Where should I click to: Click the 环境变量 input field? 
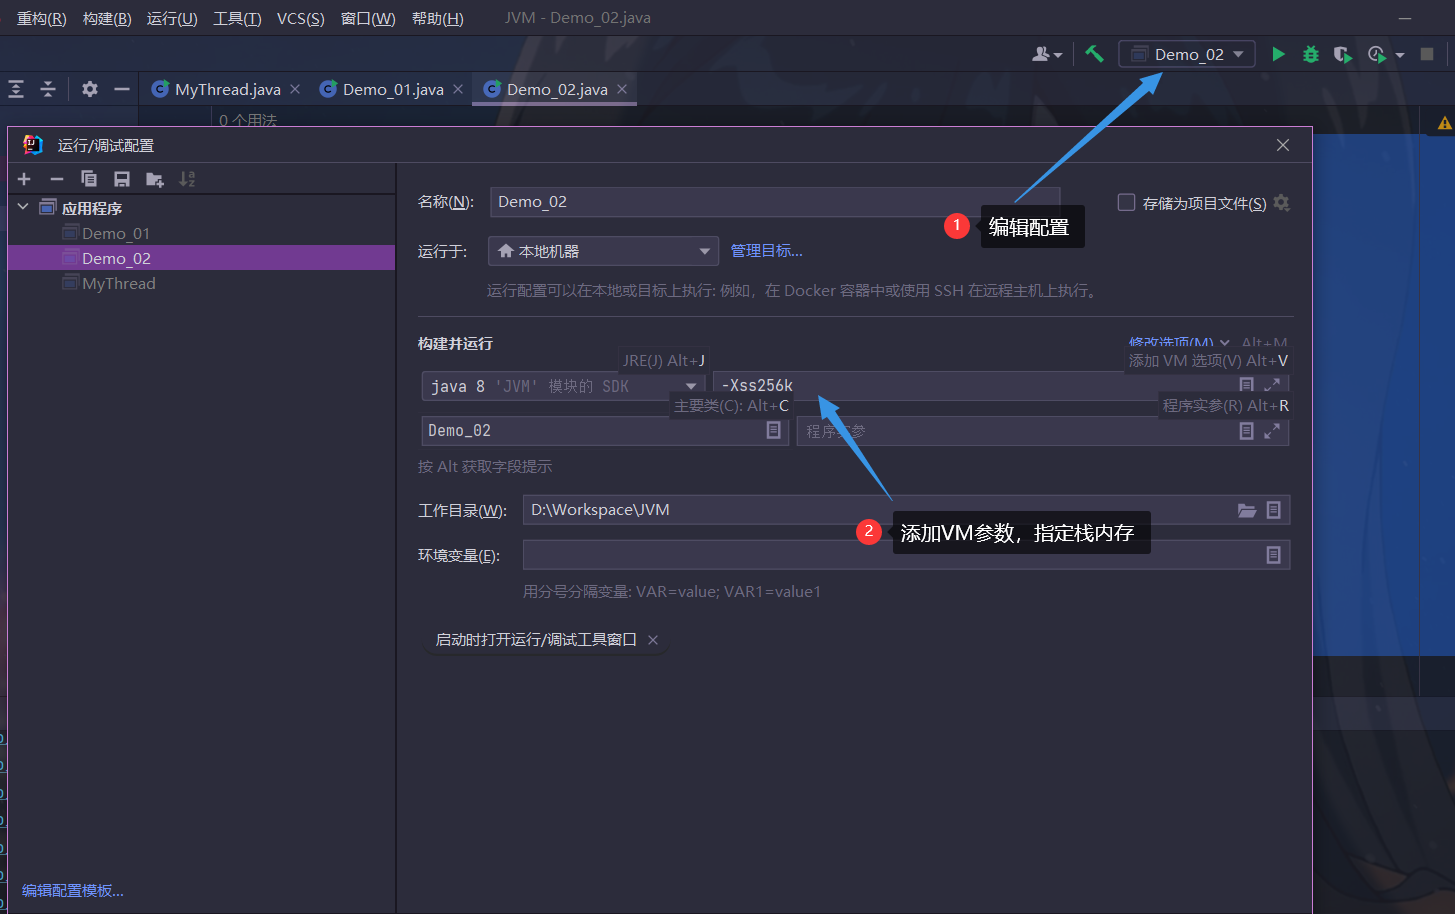click(x=890, y=555)
